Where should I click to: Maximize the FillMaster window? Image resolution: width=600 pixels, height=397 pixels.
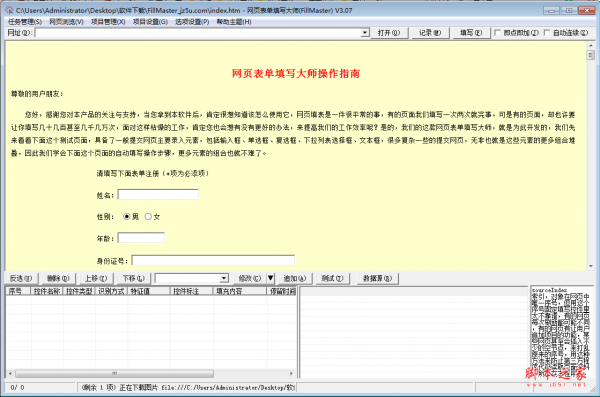569,10
